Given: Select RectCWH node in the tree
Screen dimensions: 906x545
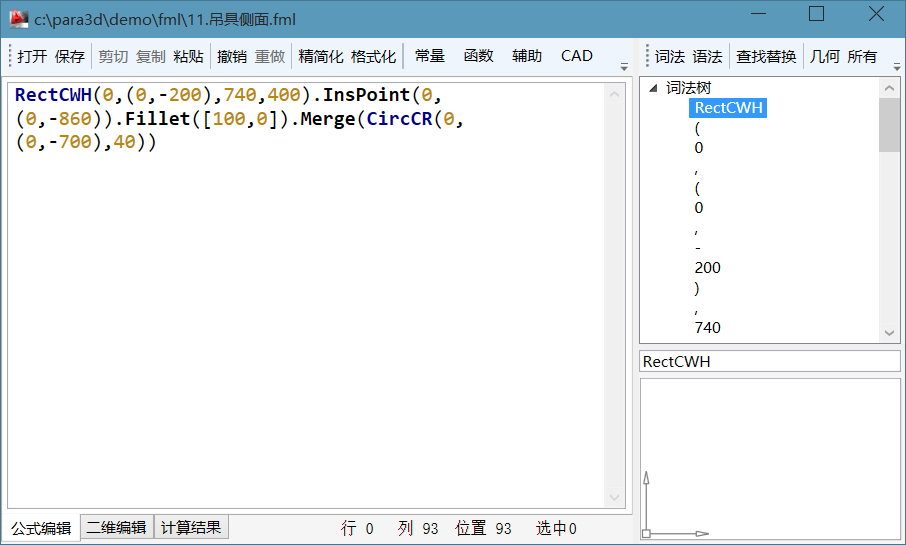Looking at the screenshot, I should click(728, 107).
